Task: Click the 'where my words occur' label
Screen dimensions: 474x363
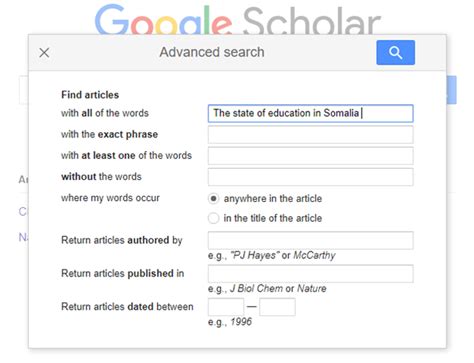Action: pyautogui.click(x=110, y=198)
